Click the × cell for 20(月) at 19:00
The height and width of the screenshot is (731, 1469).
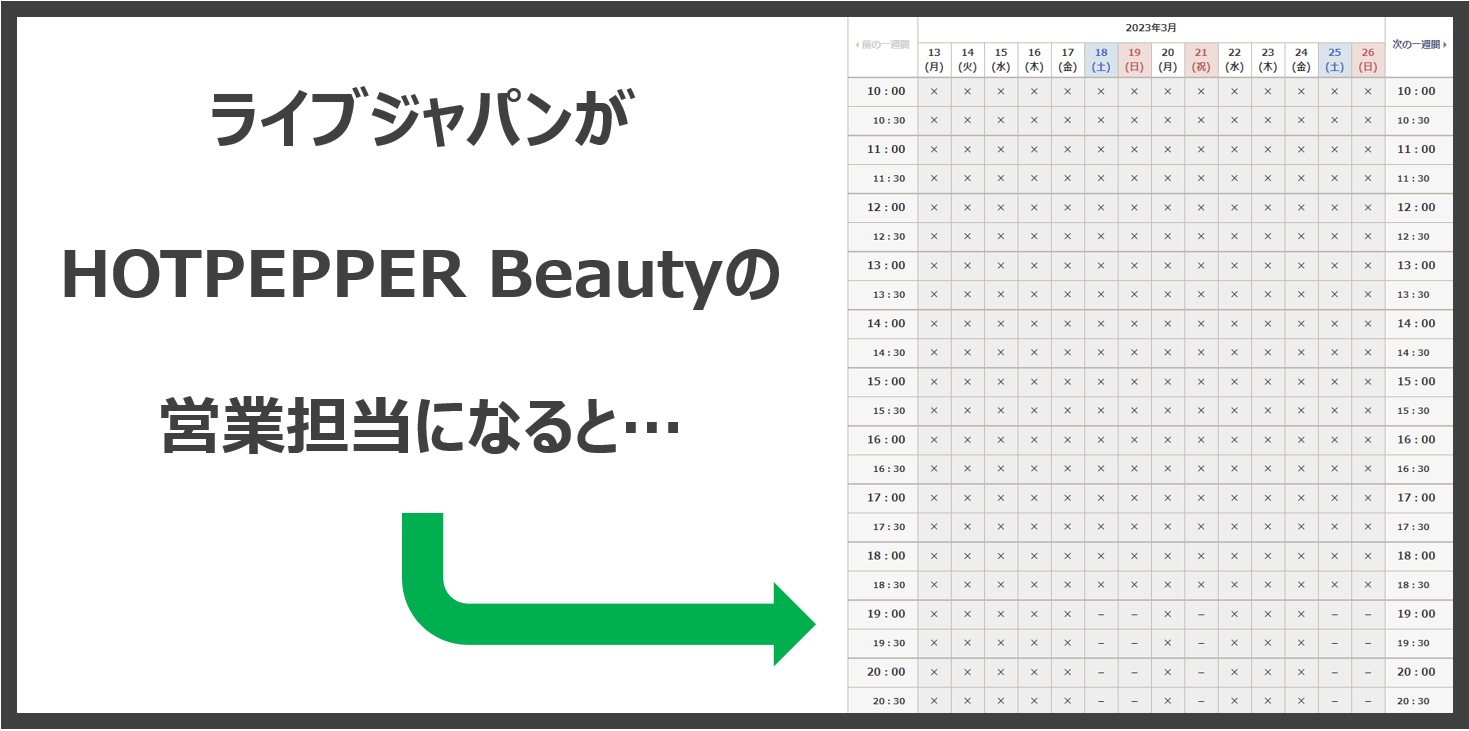(x=1167, y=614)
